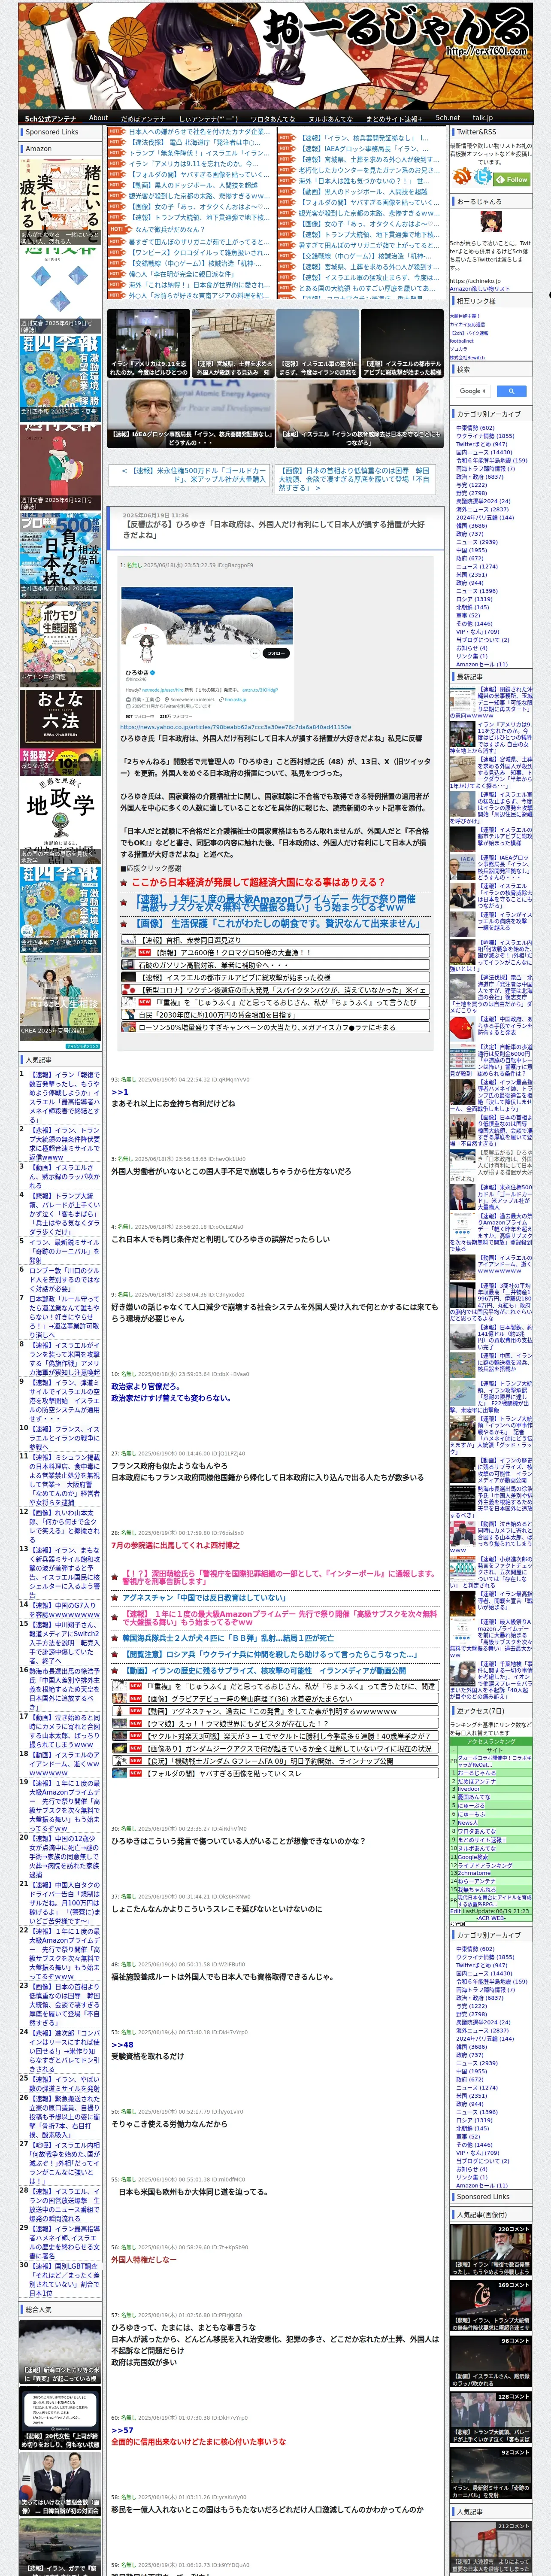Screen dimensions: 551x2576
Task: Open the news.yahoo.co.jp article URL
Action: click(236, 727)
